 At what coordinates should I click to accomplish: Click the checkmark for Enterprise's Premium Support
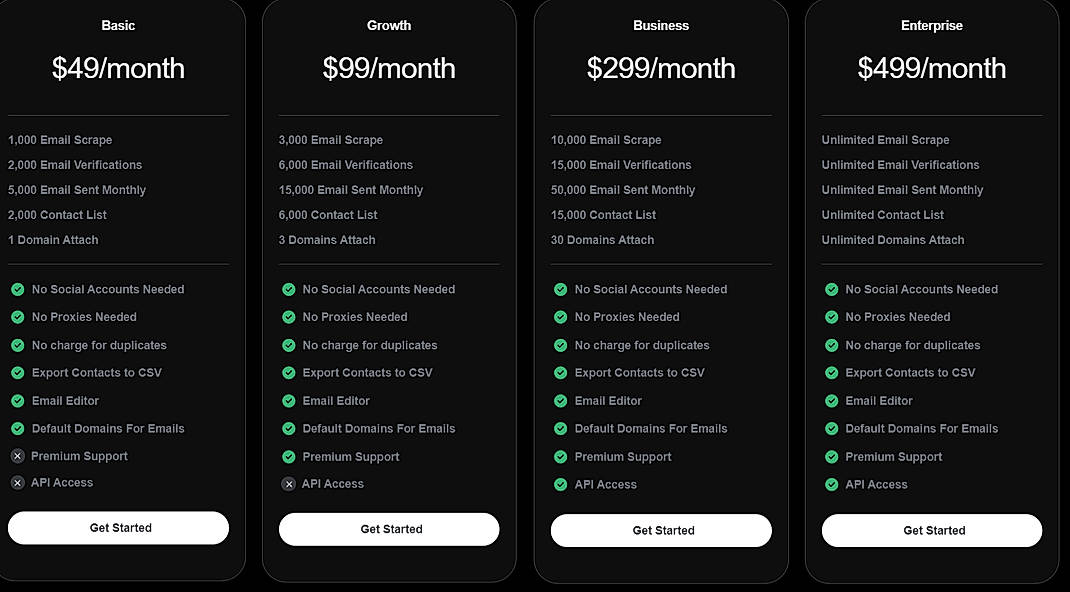pyautogui.click(x=831, y=456)
